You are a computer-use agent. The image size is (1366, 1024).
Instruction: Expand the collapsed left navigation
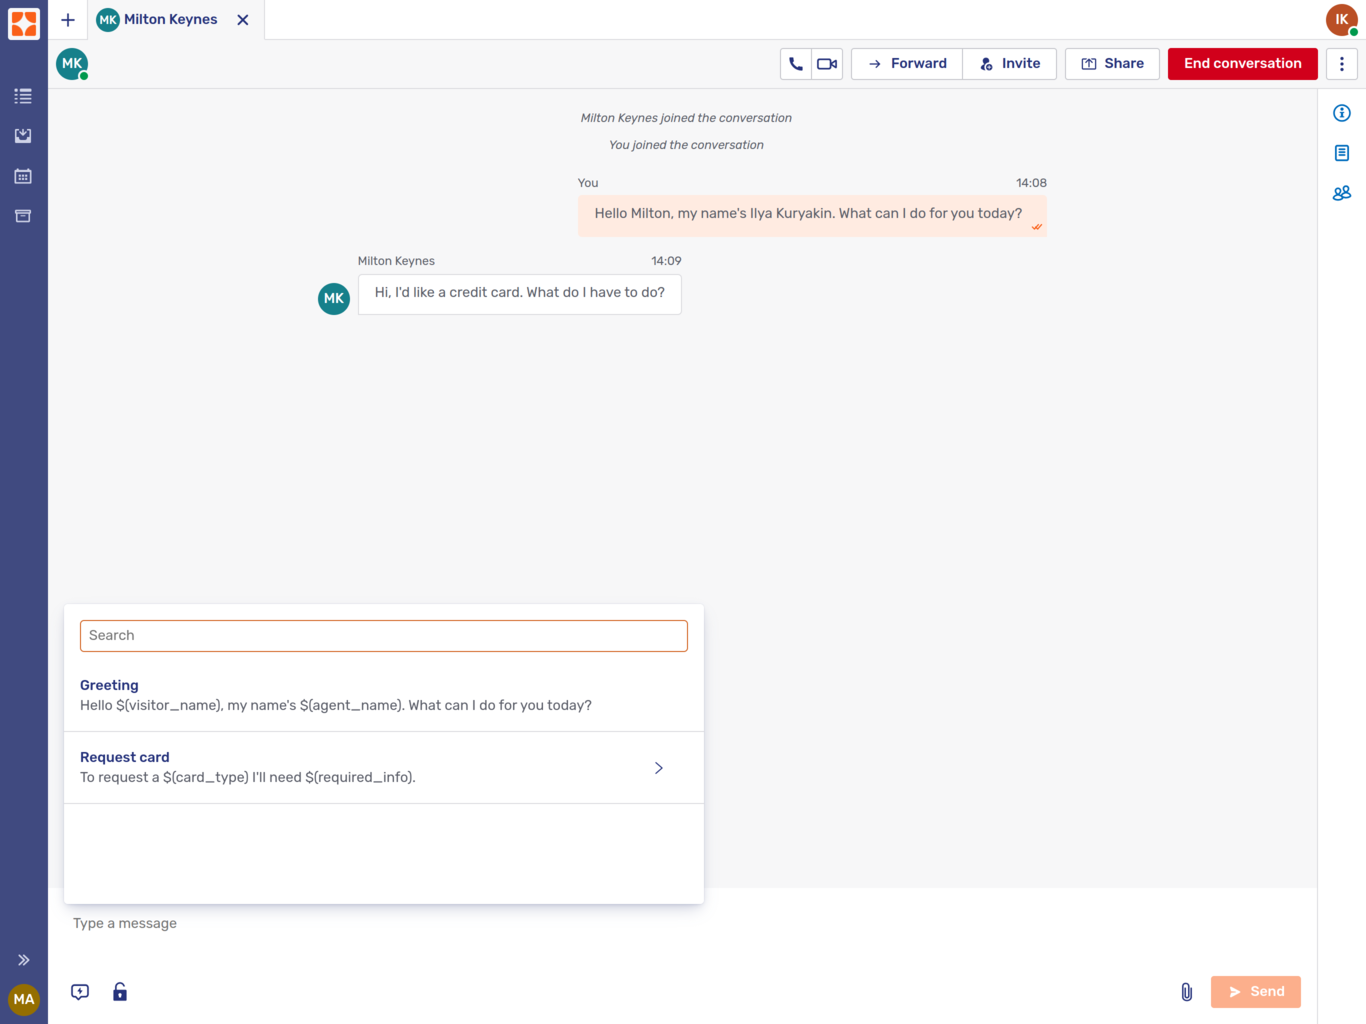23,959
